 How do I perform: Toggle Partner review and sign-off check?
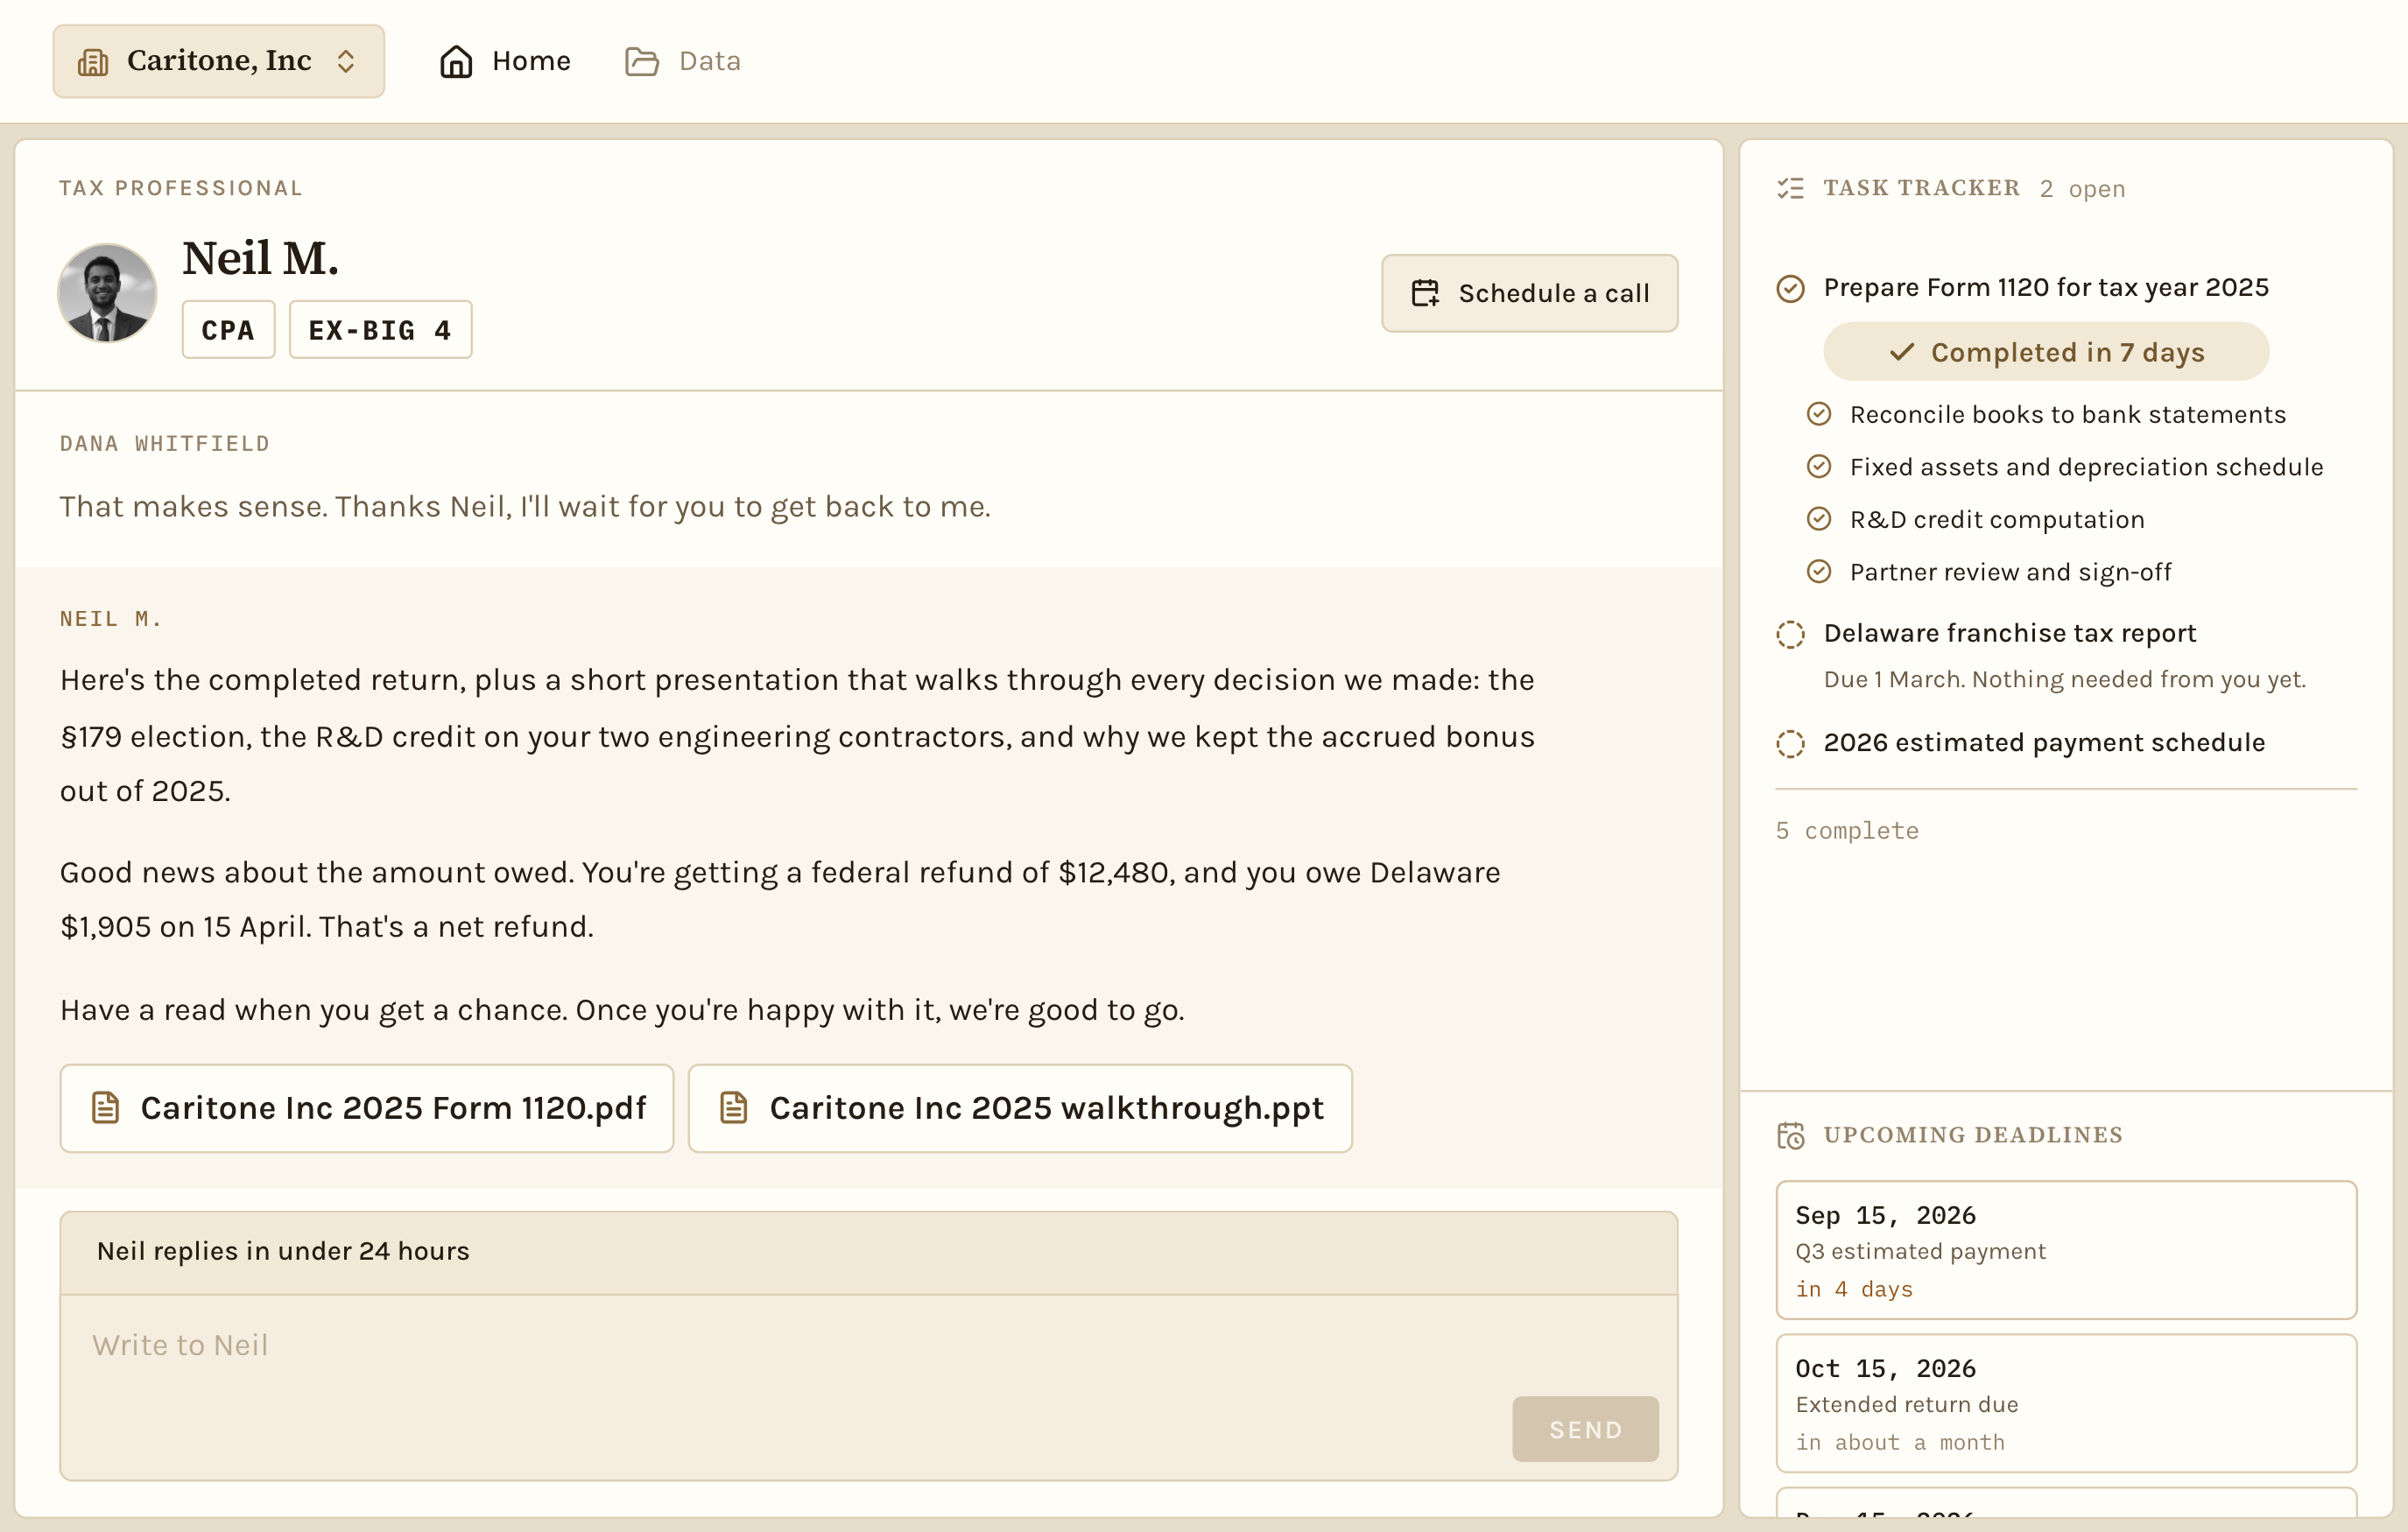1818,572
